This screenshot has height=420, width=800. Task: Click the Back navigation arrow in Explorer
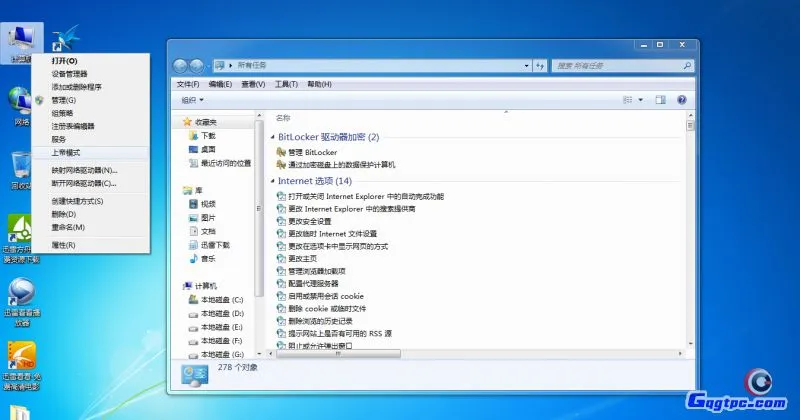coord(180,65)
